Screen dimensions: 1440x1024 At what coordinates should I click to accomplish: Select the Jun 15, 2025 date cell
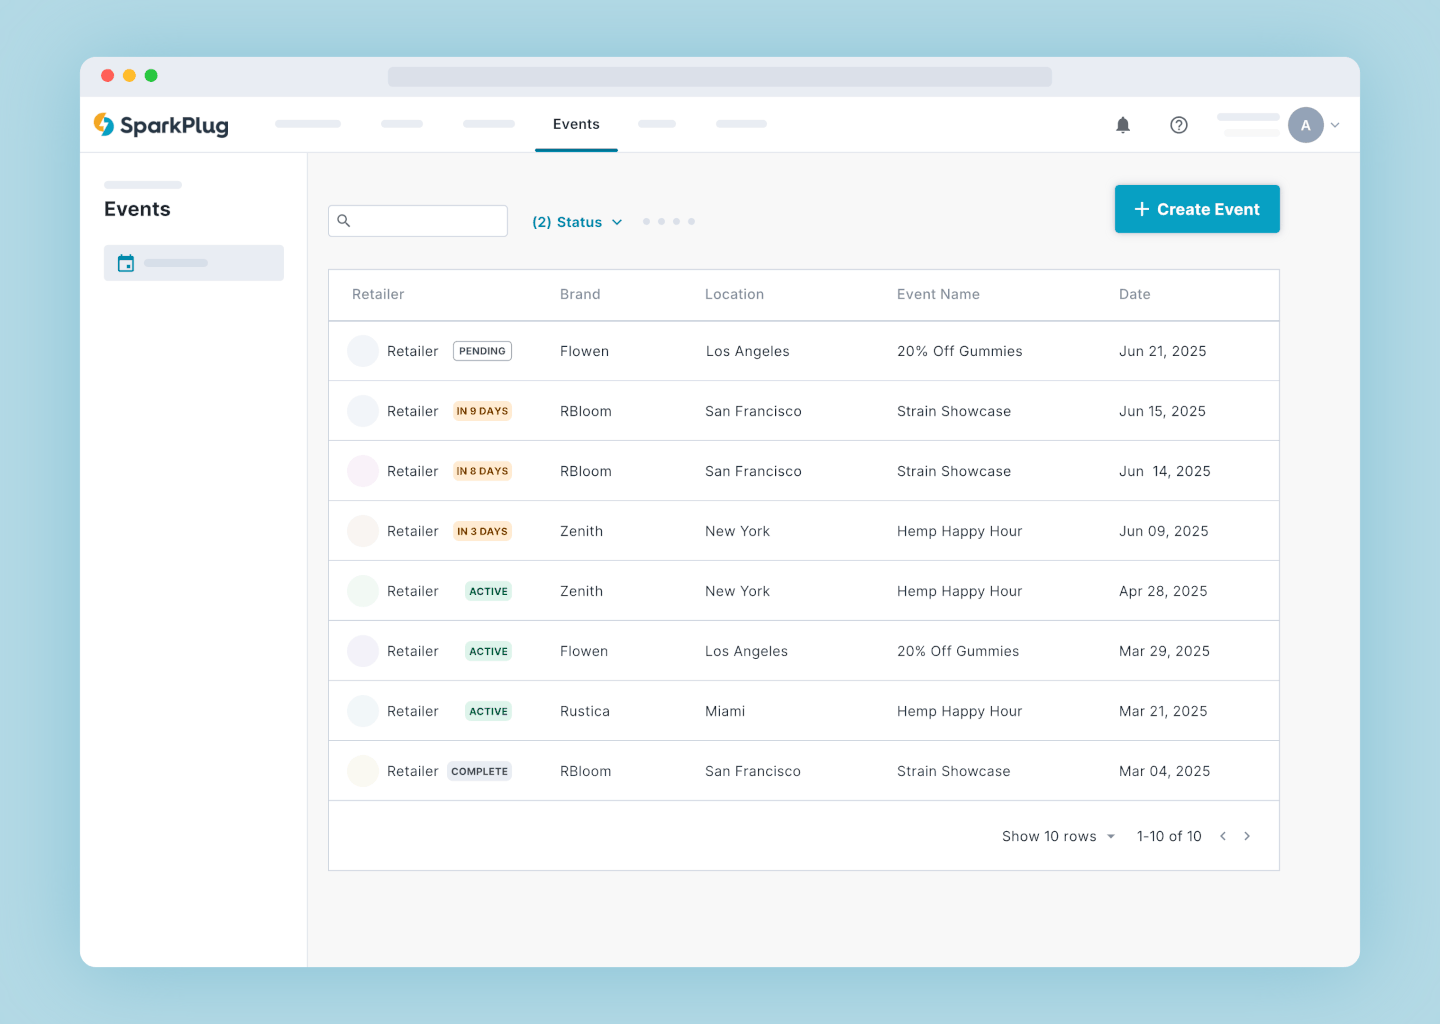click(1162, 411)
